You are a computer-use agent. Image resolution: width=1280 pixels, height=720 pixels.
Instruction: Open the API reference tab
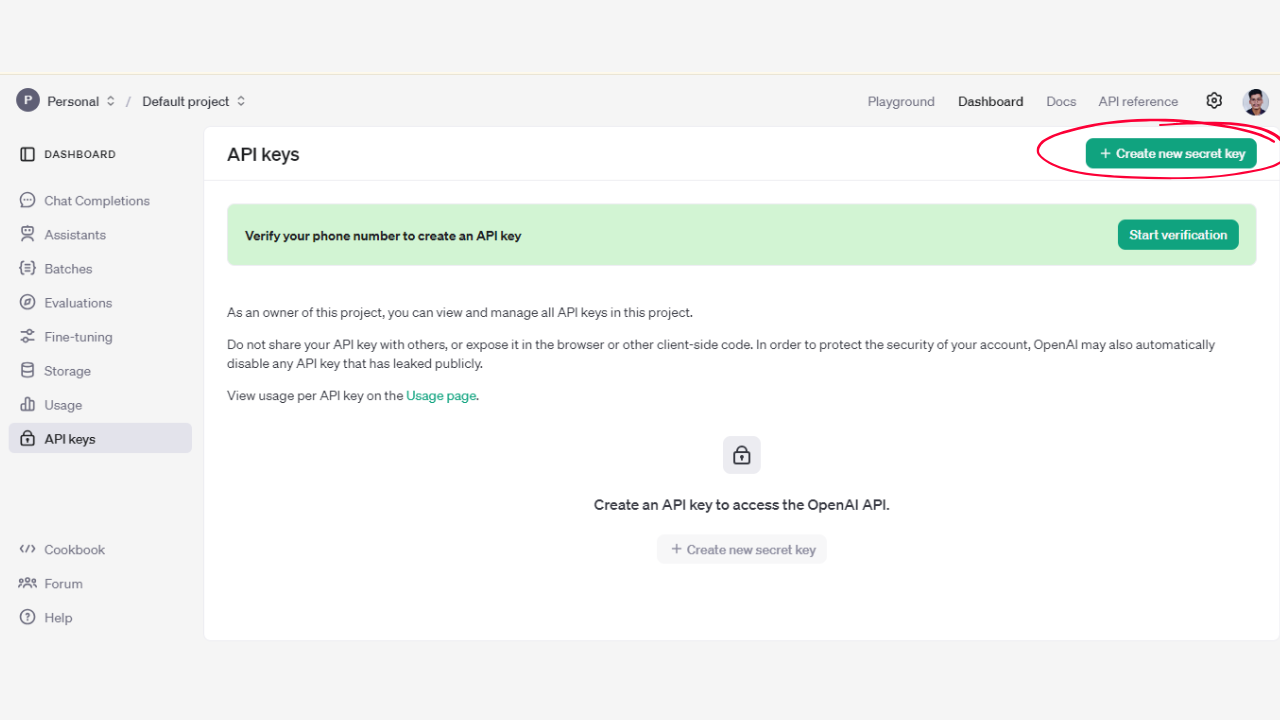click(1138, 101)
